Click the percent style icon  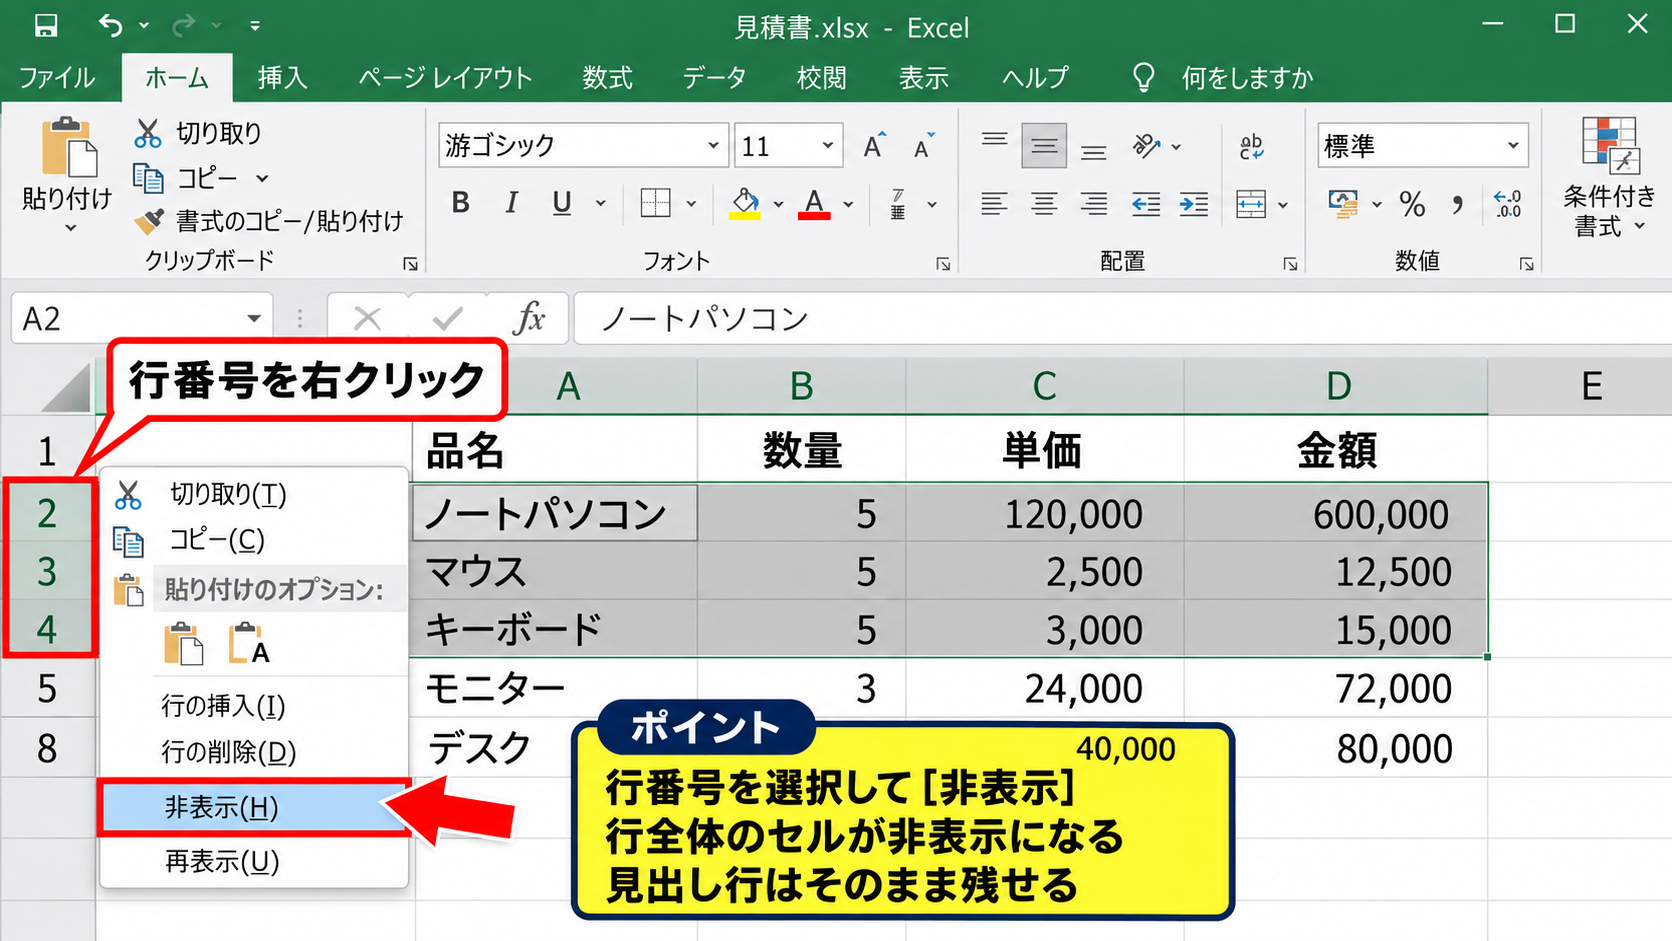(x=1412, y=205)
